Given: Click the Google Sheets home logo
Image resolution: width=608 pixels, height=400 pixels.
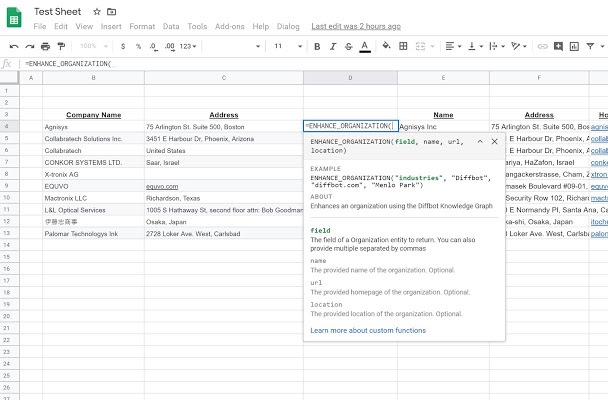Looking at the screenshot, I should [14, 18].
